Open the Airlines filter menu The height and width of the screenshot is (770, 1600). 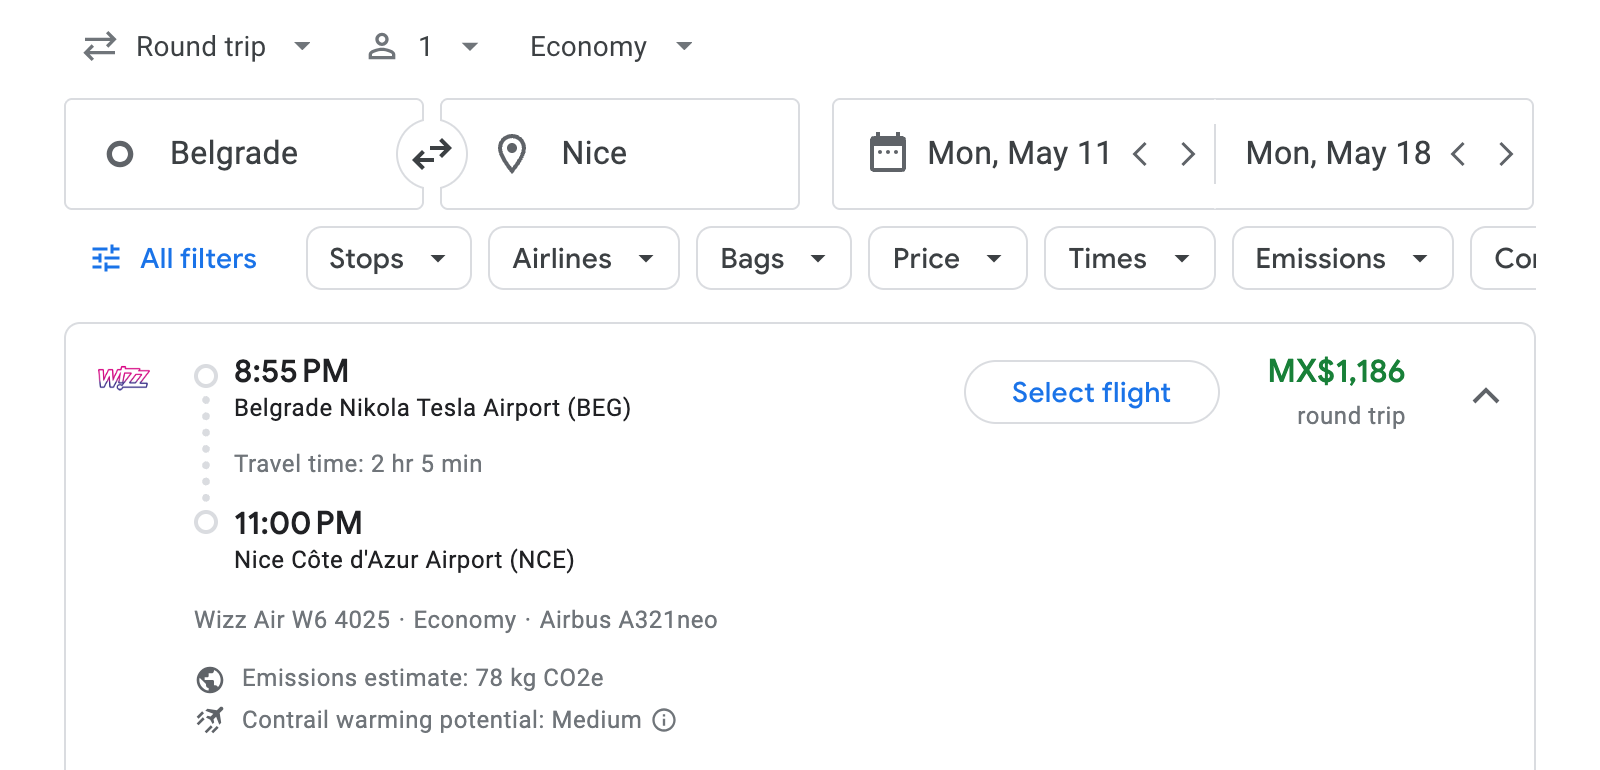coord(583,258)
